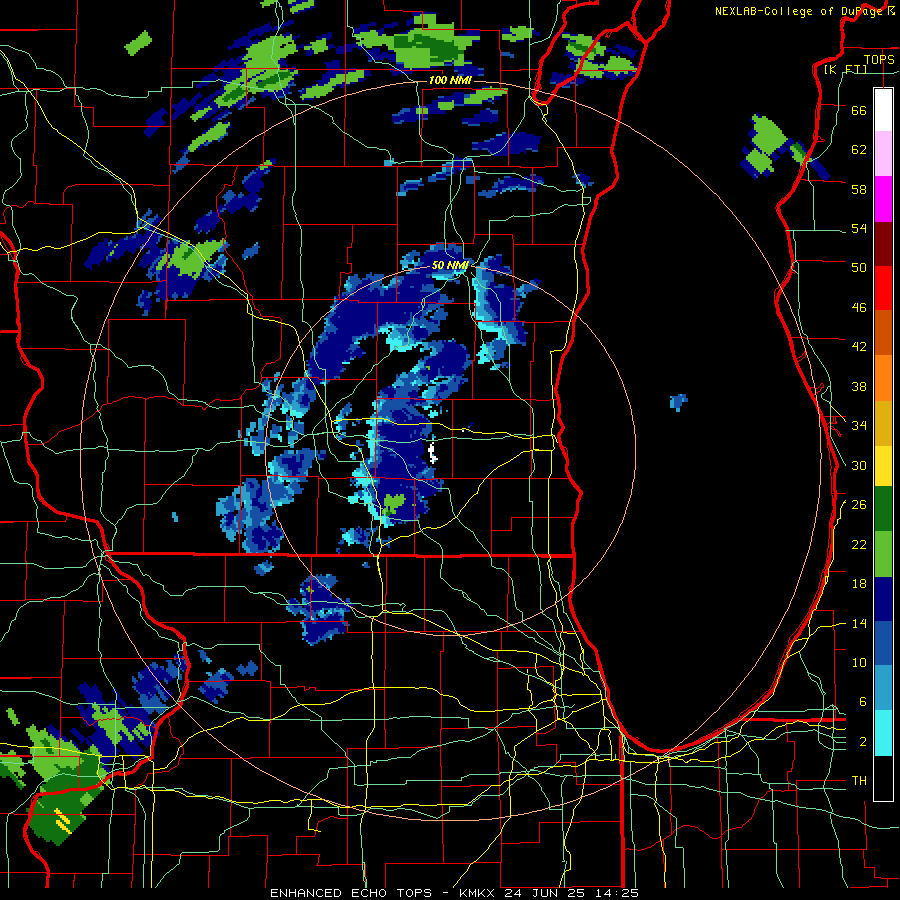Click the 18 value on the legend scale
The image size is (900, 900).
point(859,584)
